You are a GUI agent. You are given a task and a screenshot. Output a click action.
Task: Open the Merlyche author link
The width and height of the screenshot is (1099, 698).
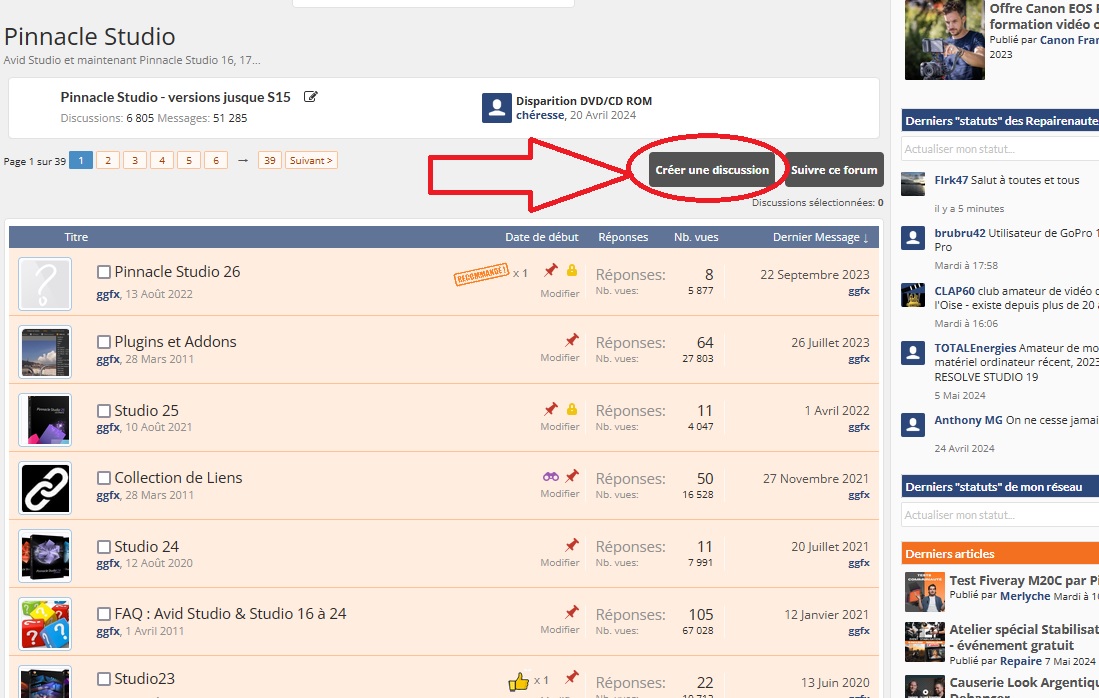[x=1025, y=596]
